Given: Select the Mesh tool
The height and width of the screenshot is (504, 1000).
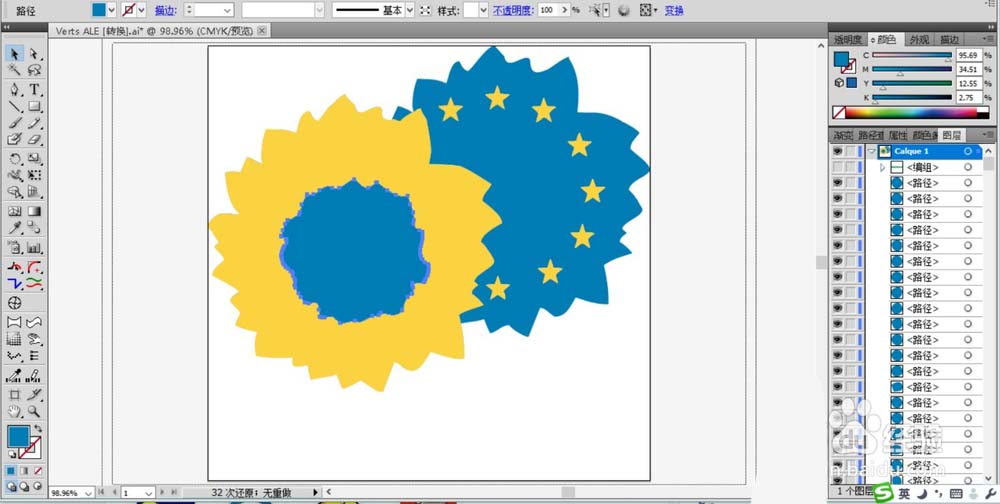Looking at the screenshot, I should pyautogui.click(x=15, y=211).
